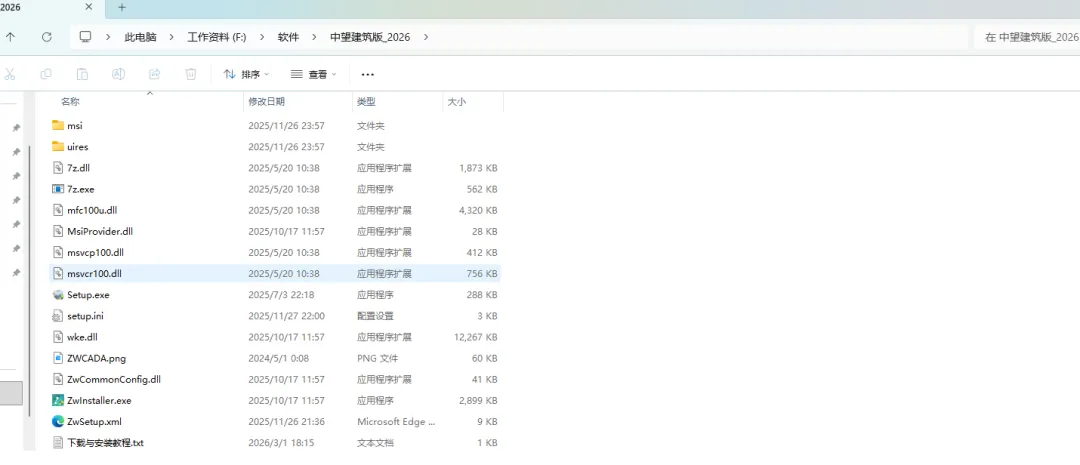Select the ZwInstaller.exe application icon

point(58,400)
